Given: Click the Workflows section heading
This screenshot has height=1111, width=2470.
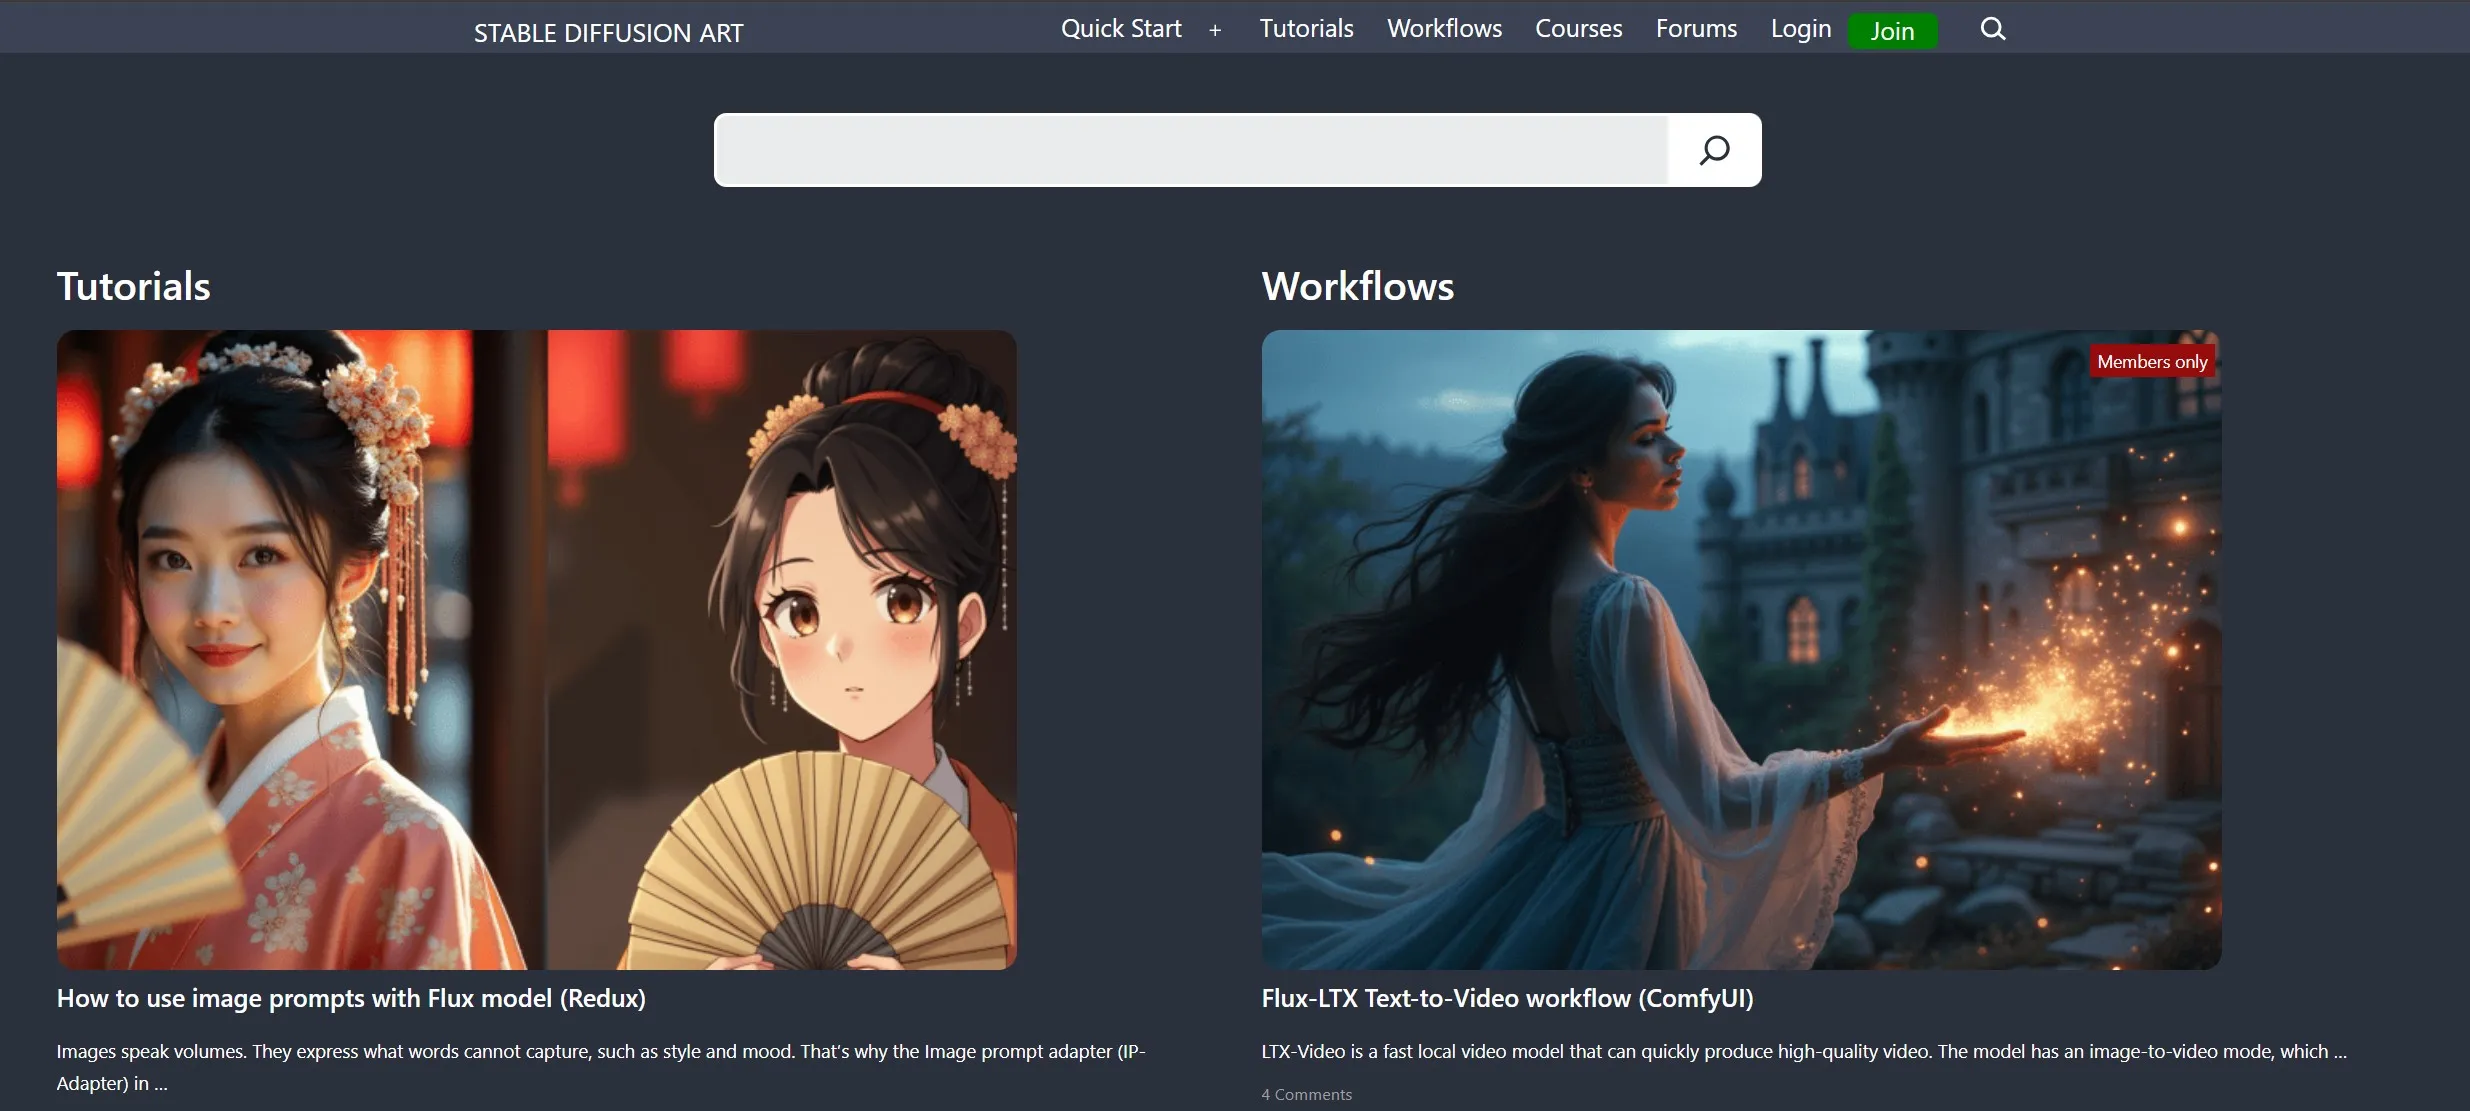Looking at the screenshot, I should [1357, 287].
